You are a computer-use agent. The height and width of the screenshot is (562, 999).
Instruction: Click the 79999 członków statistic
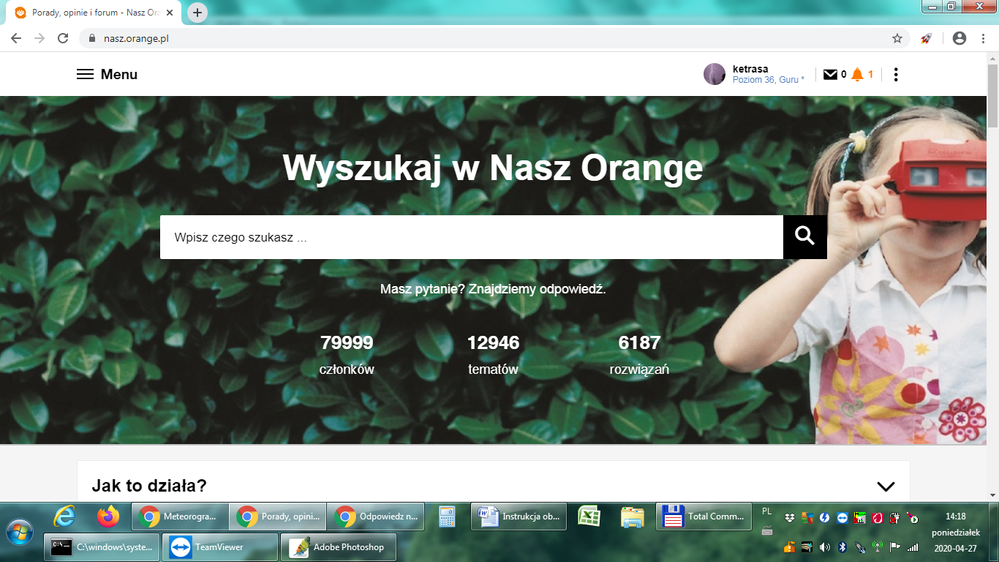pyautogui.click(x=347, y=355)
